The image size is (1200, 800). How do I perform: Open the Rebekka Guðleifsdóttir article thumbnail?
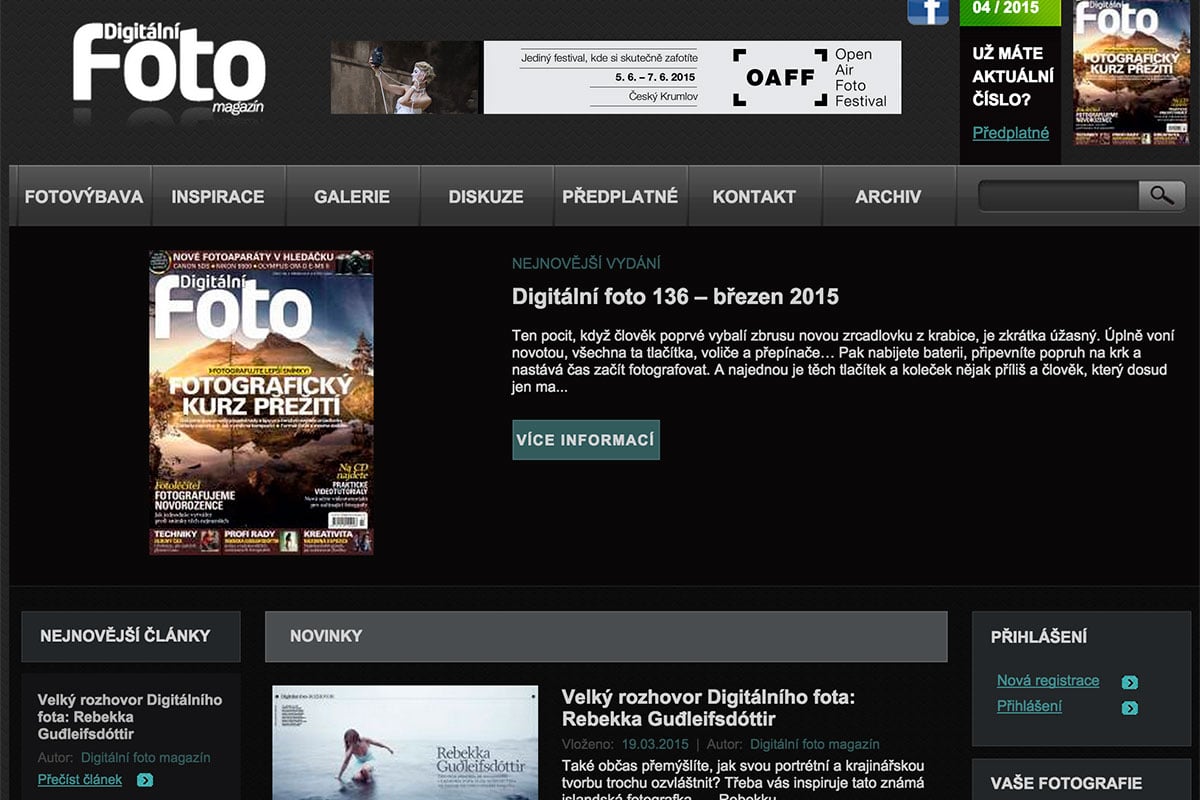pyautogui.click(x=405, y=742)
